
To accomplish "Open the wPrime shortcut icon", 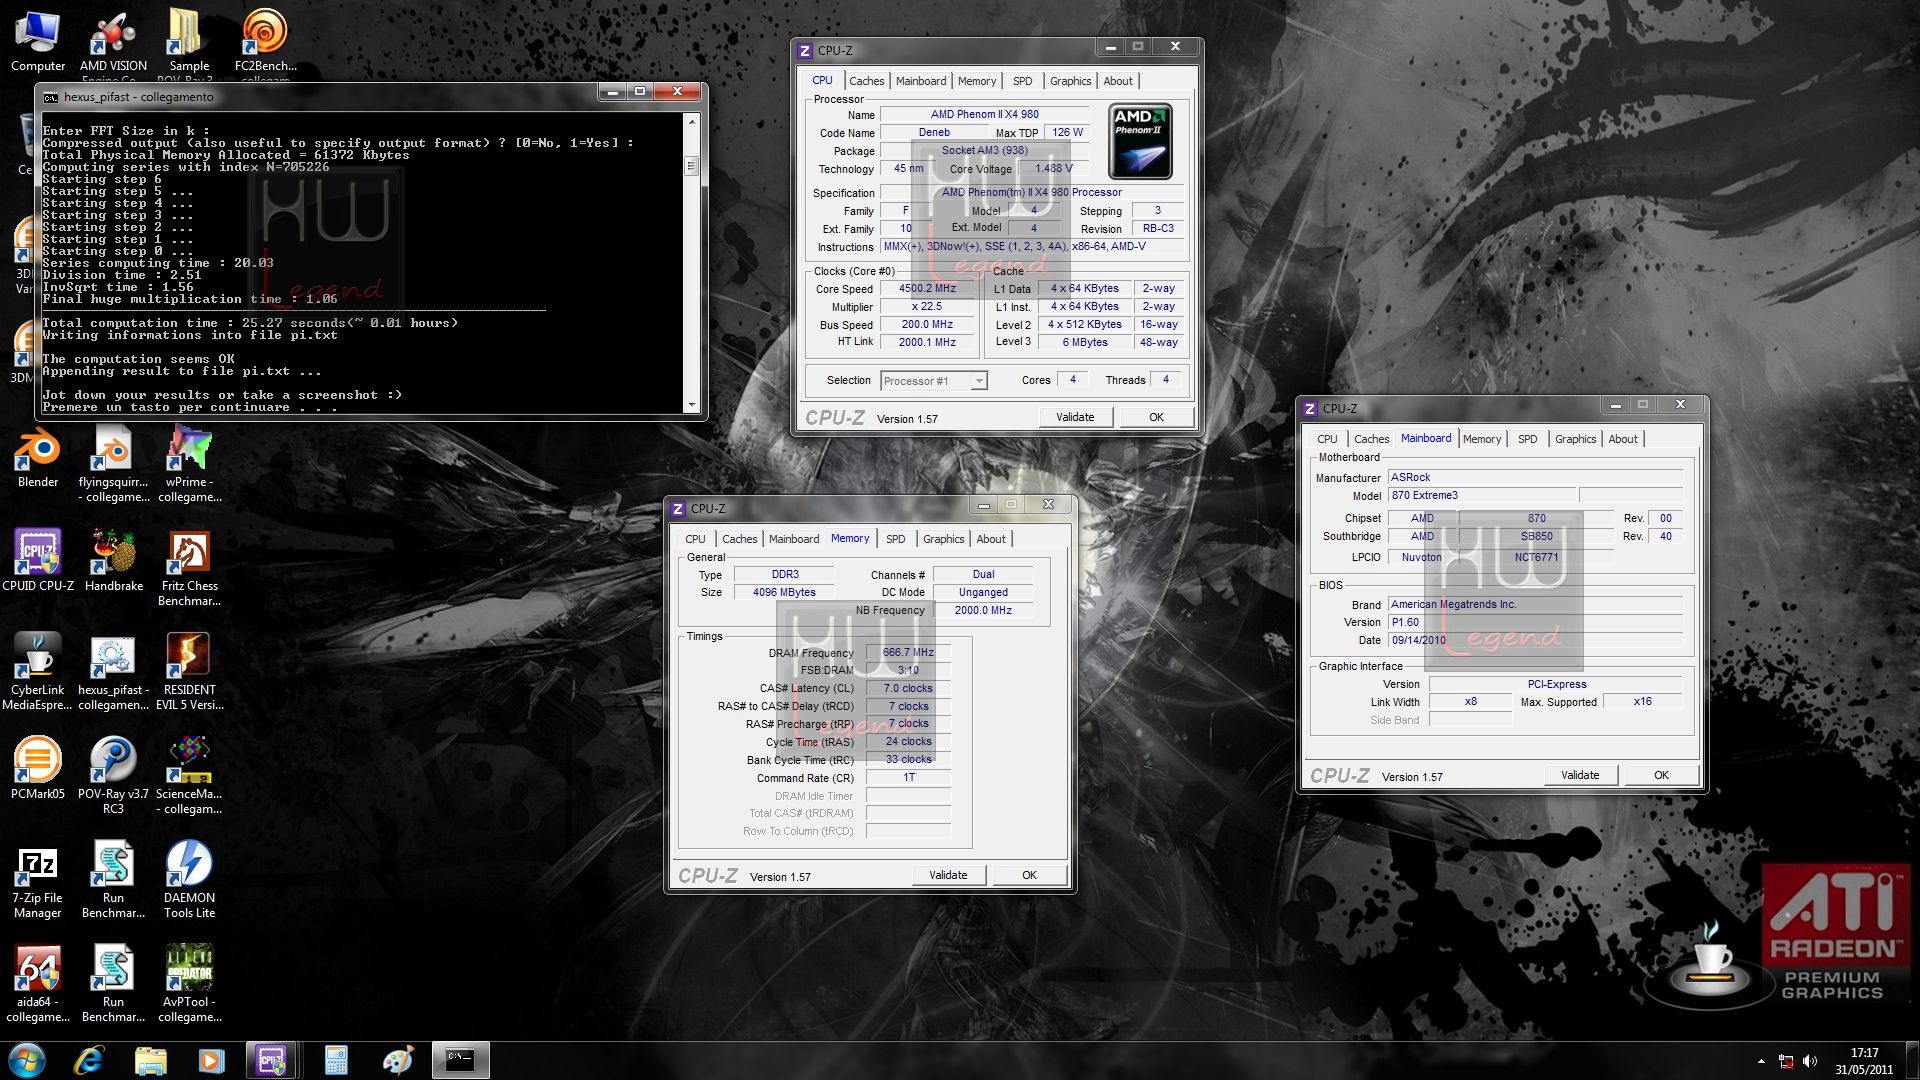I will tap(189, 463).
